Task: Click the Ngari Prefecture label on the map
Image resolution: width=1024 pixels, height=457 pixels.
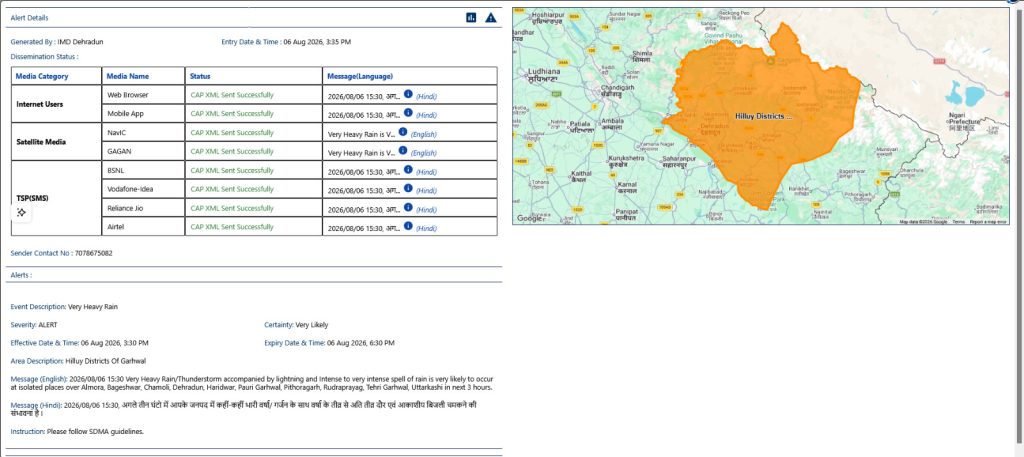Action: pyautogui.click(x=961, y=121)
